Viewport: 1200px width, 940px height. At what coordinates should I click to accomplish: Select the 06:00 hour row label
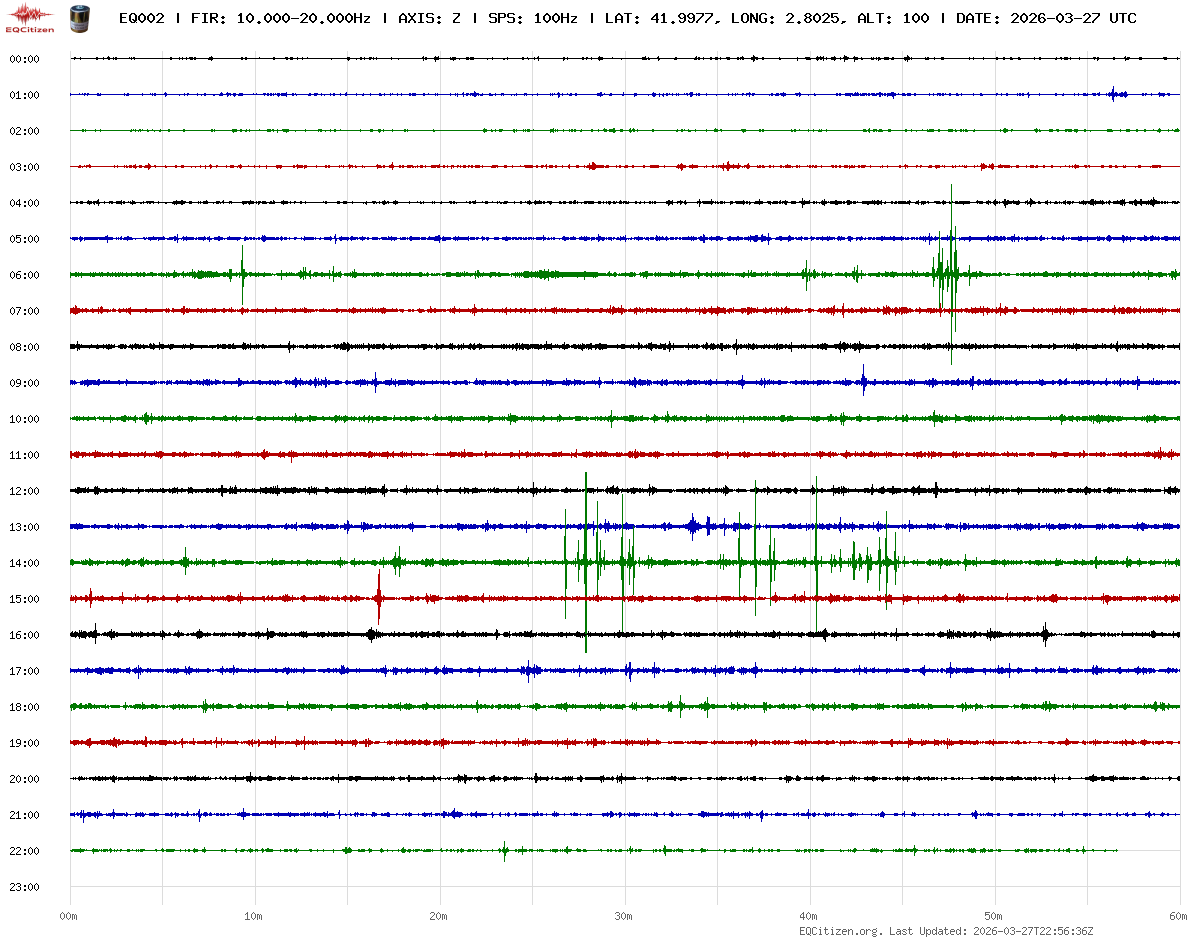[x=24, y=275]
